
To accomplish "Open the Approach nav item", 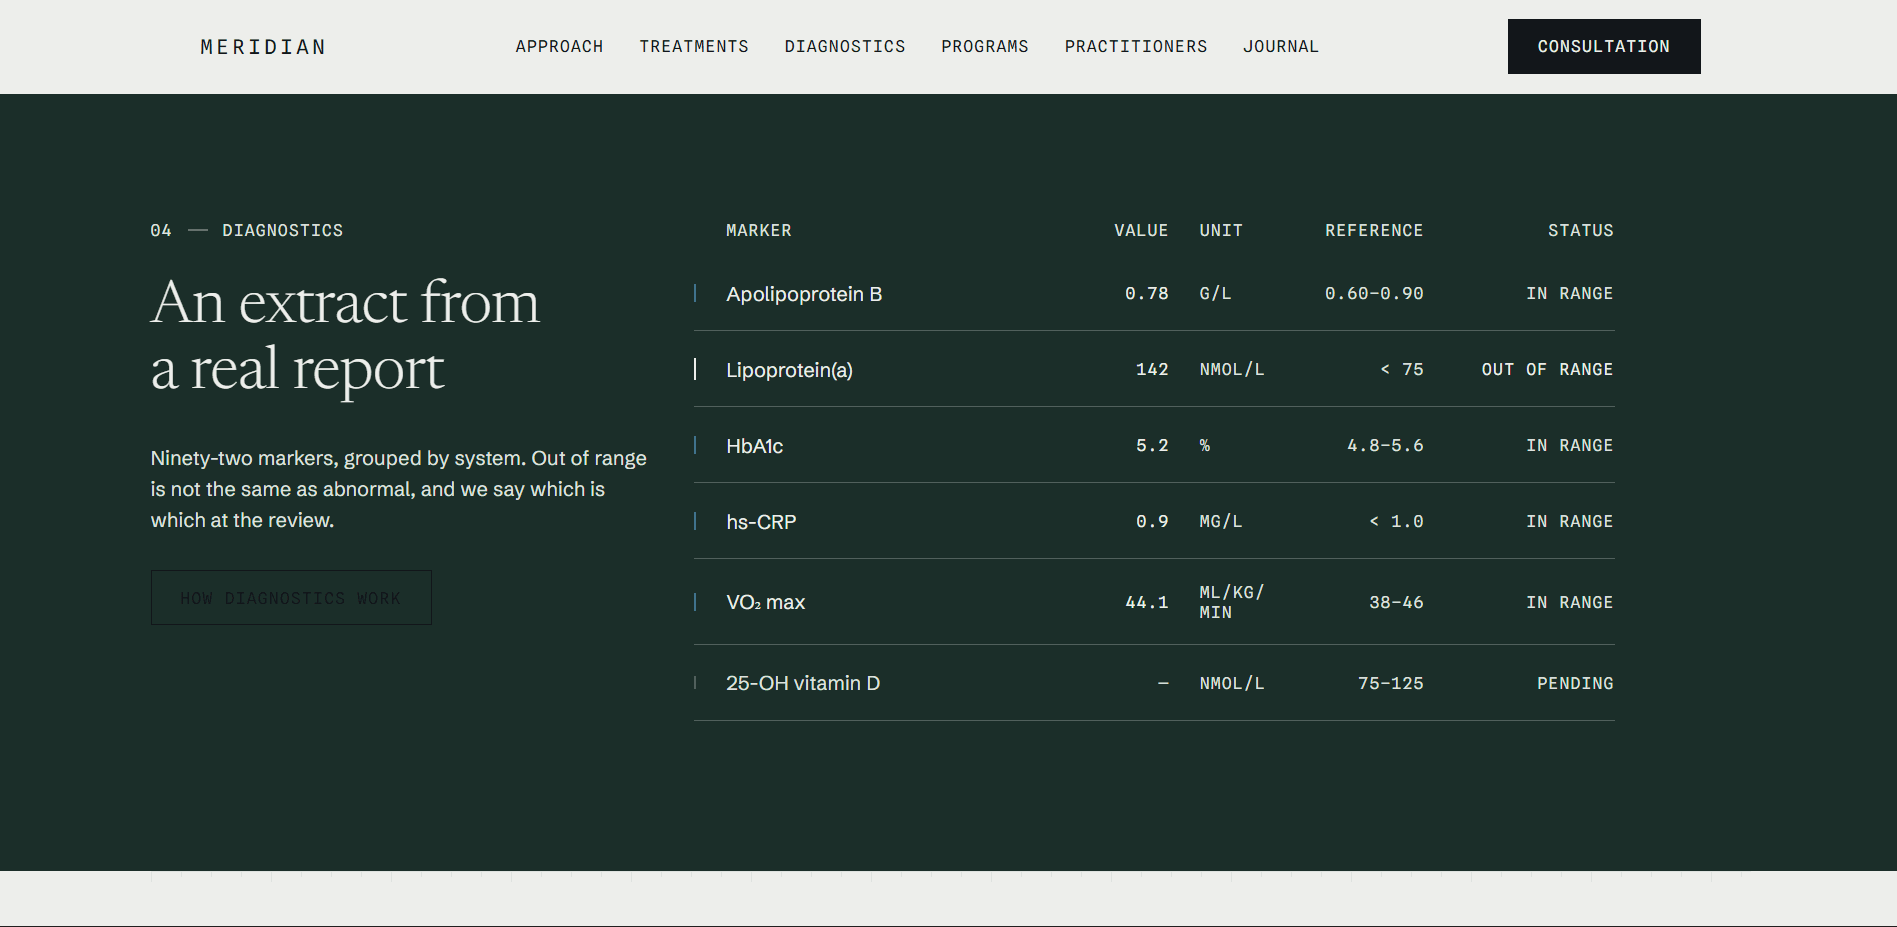I will click(559, 47).
